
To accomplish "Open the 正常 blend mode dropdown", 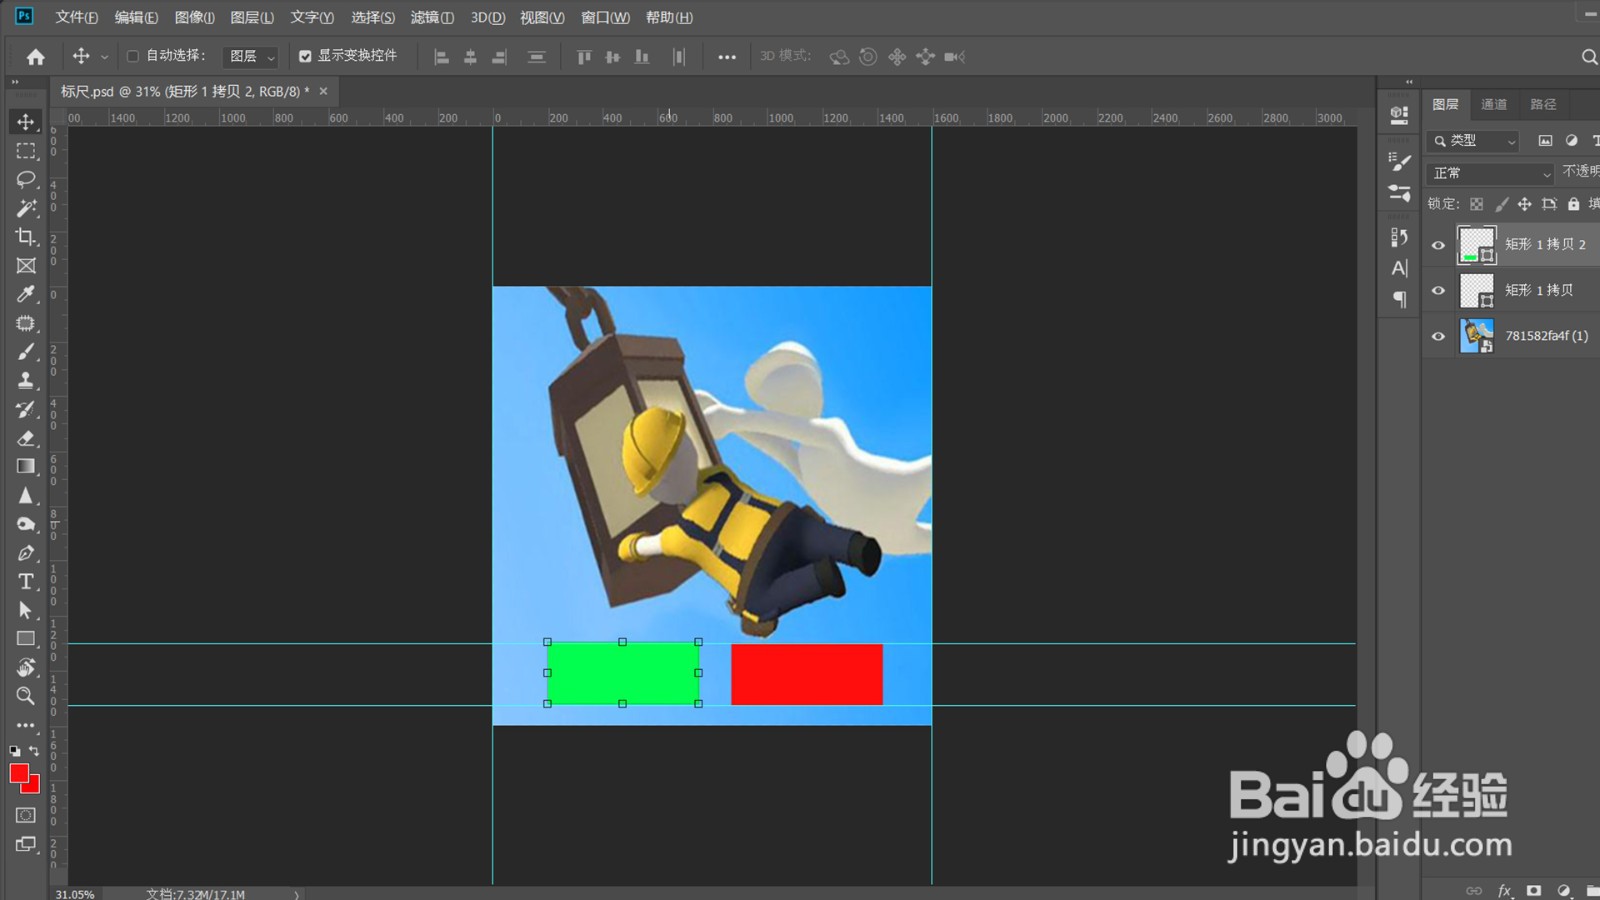I will (1490, 173).
